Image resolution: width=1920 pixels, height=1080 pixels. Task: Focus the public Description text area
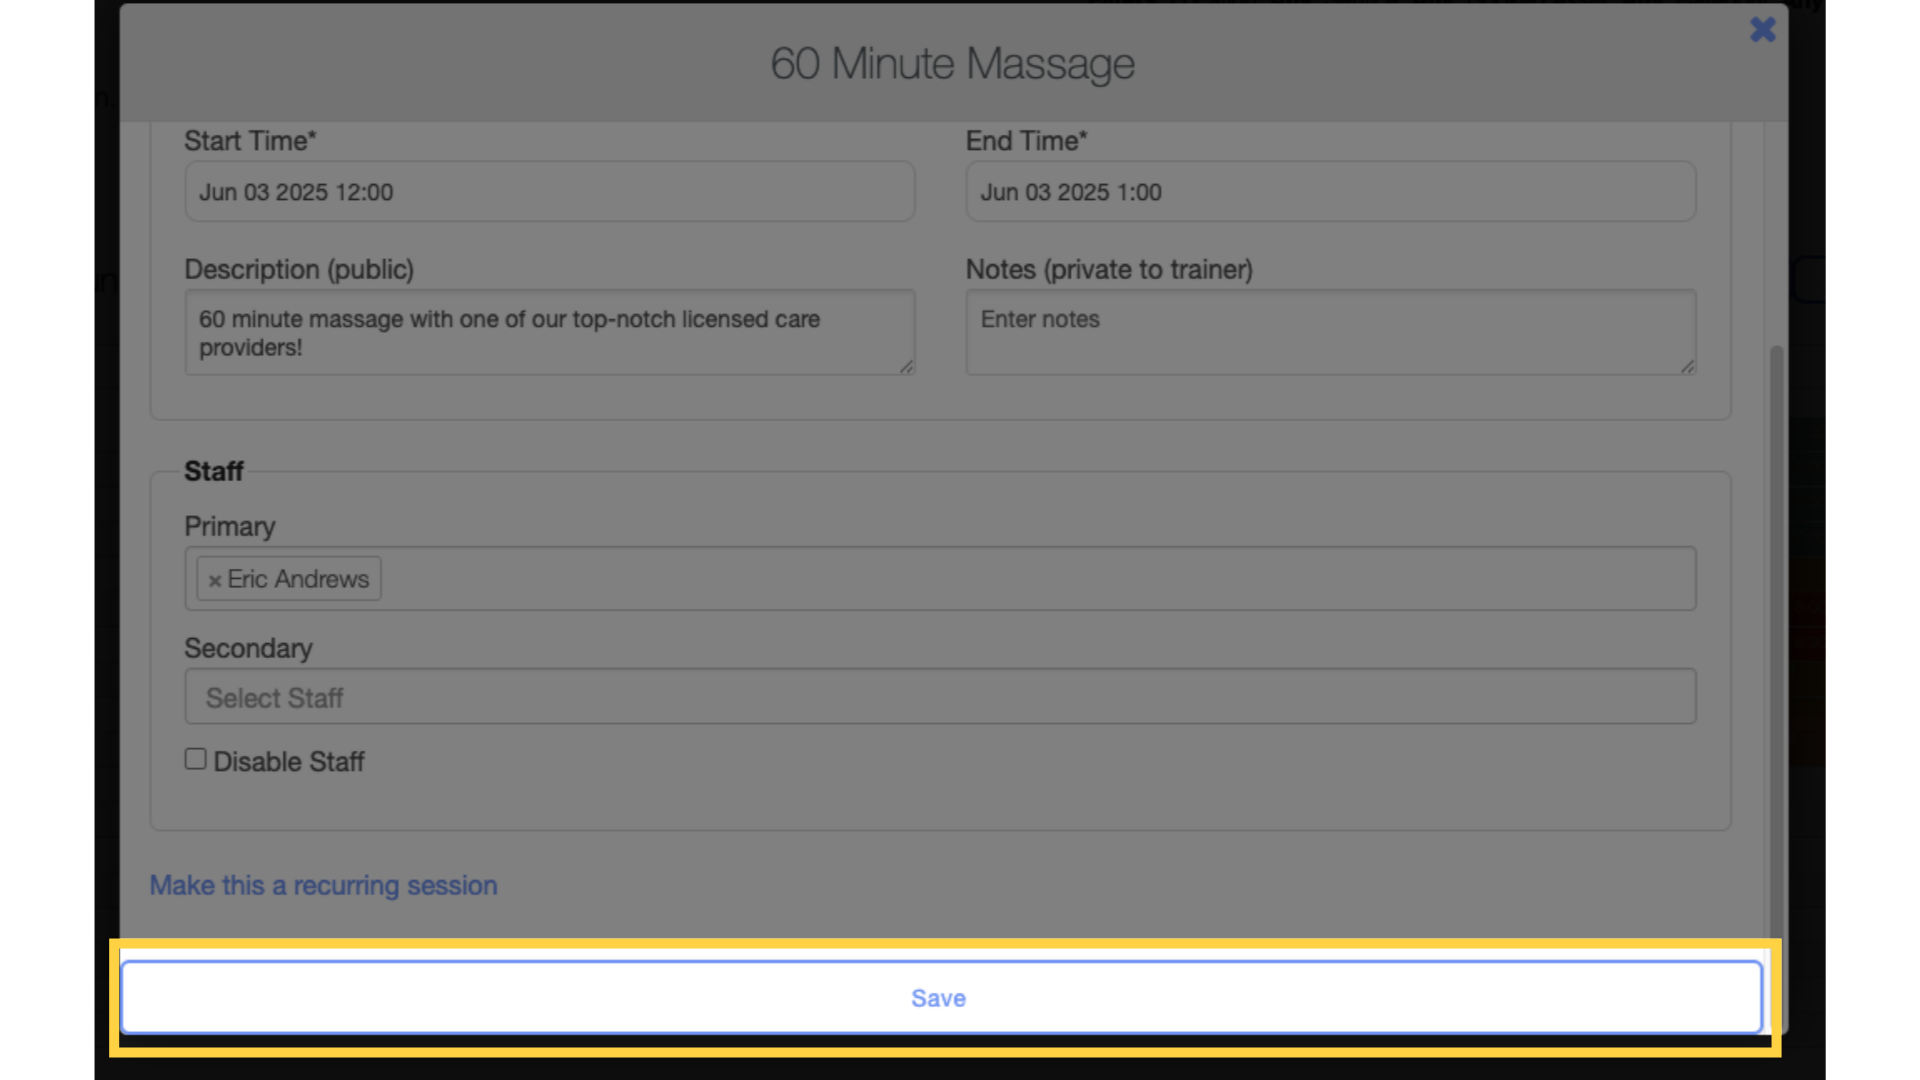click(550, 333)
